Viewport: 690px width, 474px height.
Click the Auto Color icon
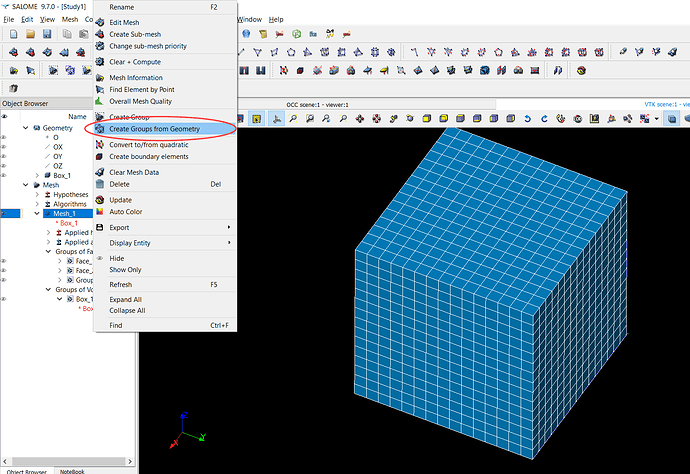[100, 211]
